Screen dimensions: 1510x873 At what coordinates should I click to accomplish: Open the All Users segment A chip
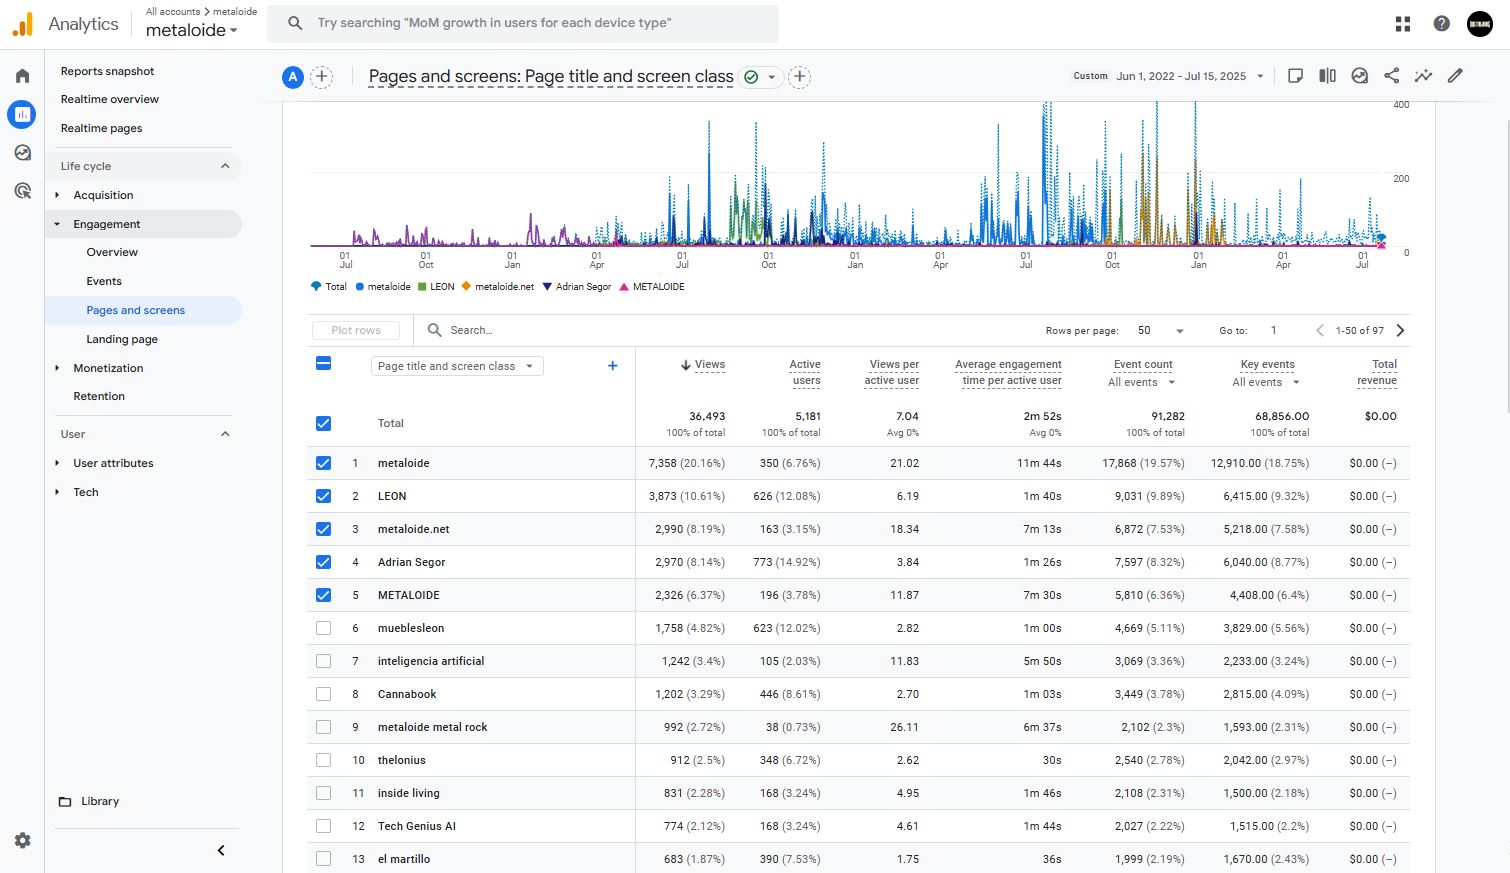[x=292, y=77]
